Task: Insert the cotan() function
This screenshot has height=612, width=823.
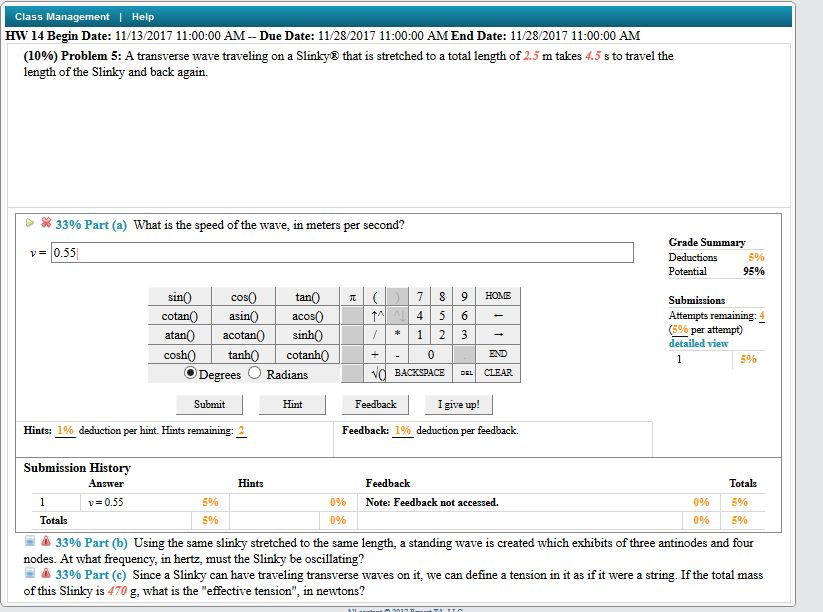Action: (x=180, y=316)
